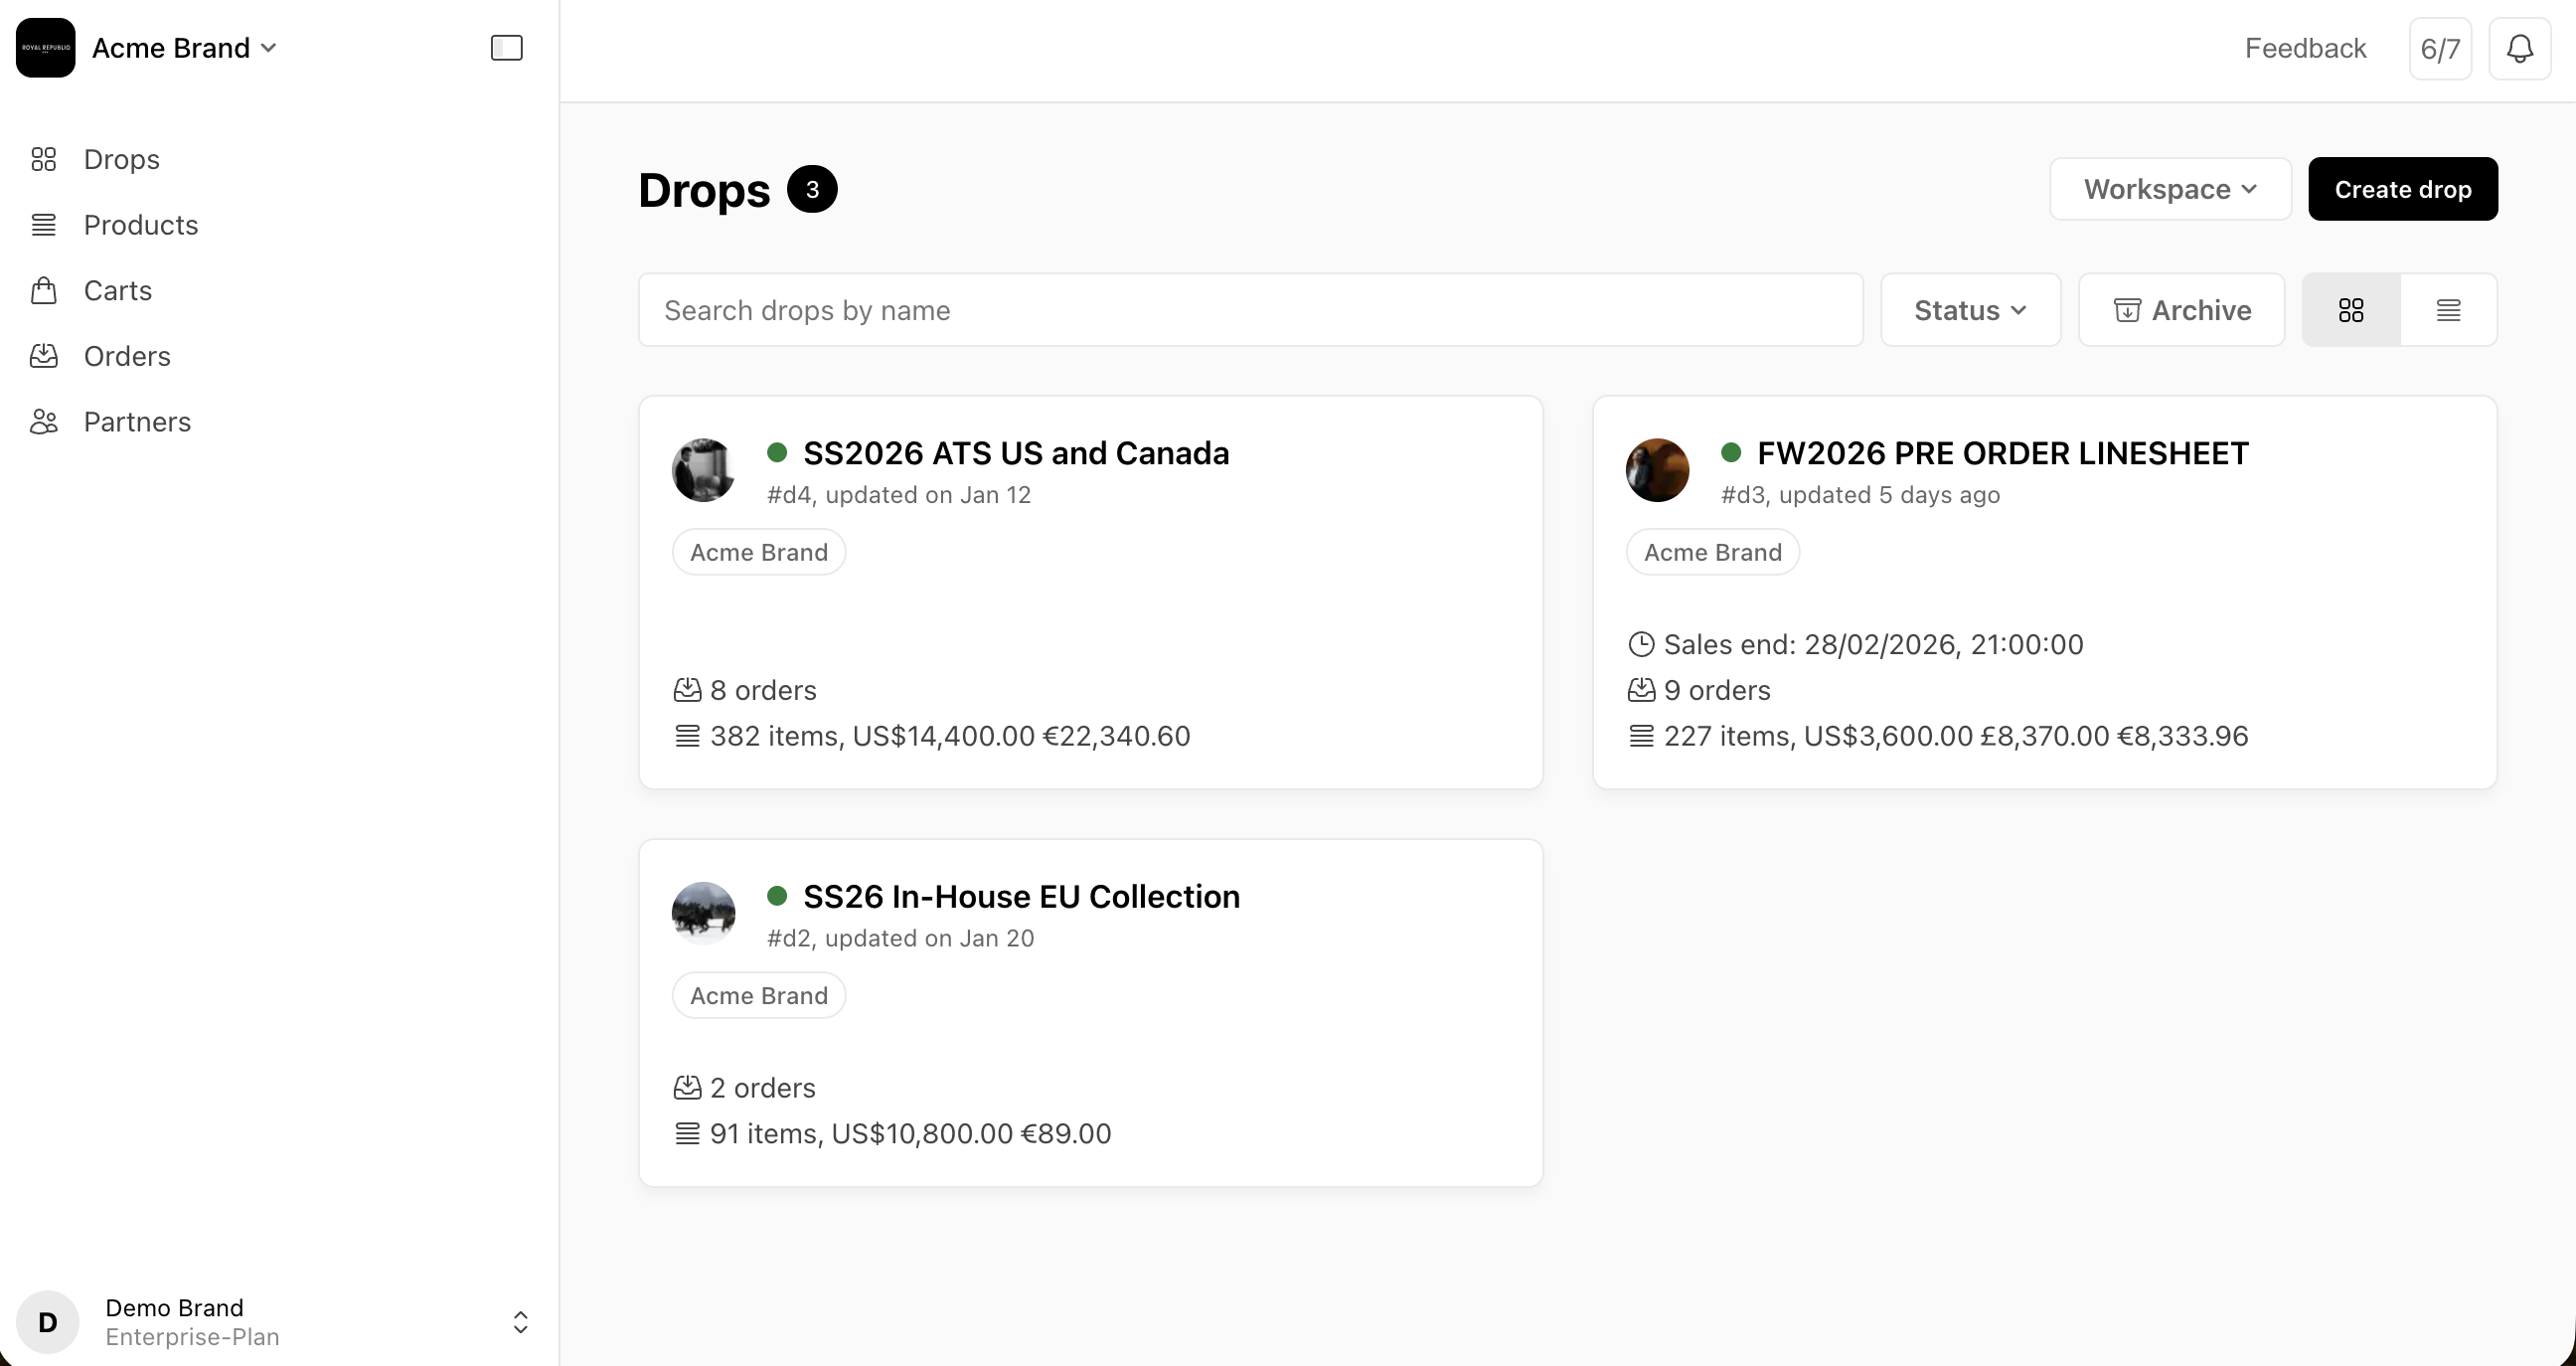The height and width of the screenshot is (1366, 2576).
Task: Click the Carts bag icon
Action: 43,290
